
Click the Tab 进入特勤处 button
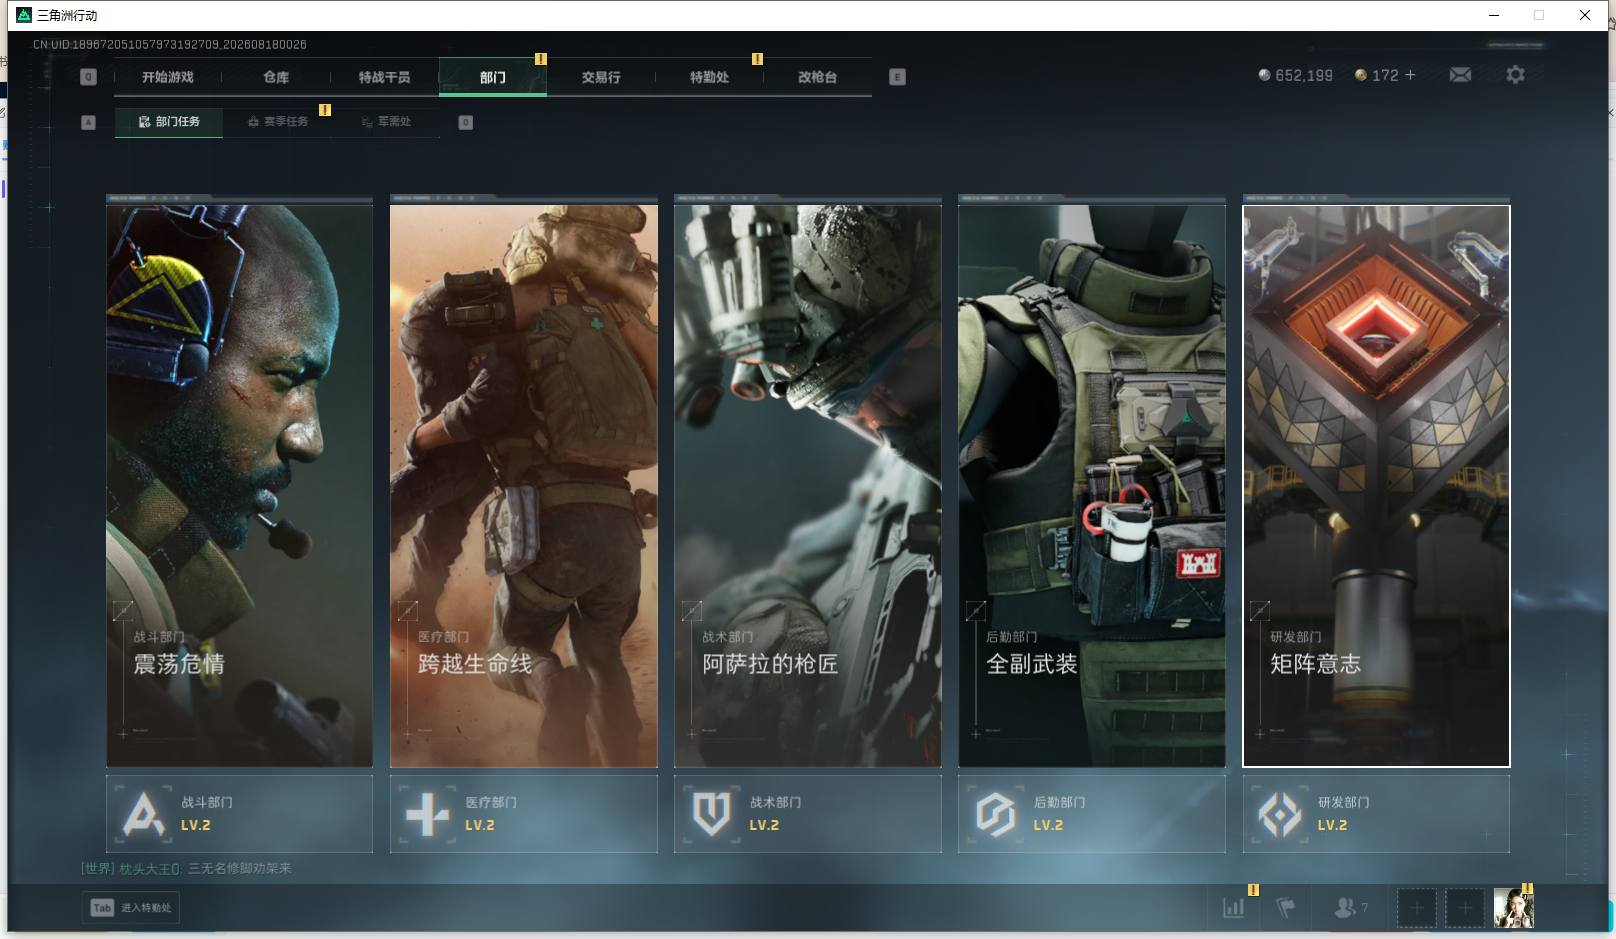pyautogui.click(x=131, y=908)
